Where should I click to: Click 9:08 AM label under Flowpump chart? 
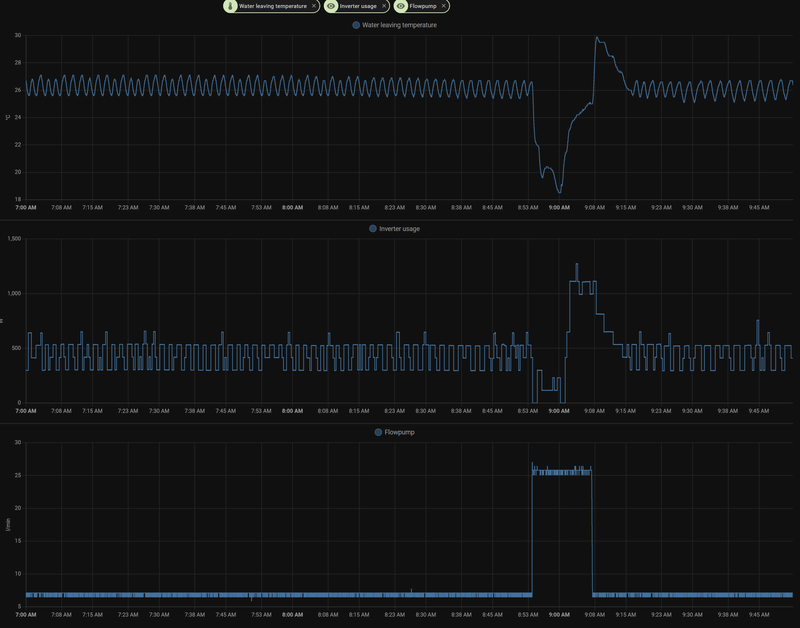594,615
